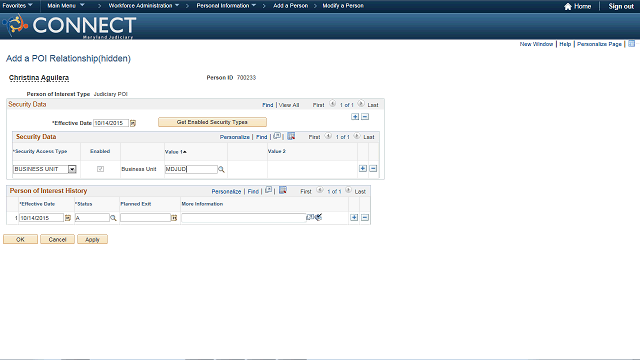This screenshot has width=640, height=360.
Task: Delete the outer Security Data row
Action: (x=365, y=117)
